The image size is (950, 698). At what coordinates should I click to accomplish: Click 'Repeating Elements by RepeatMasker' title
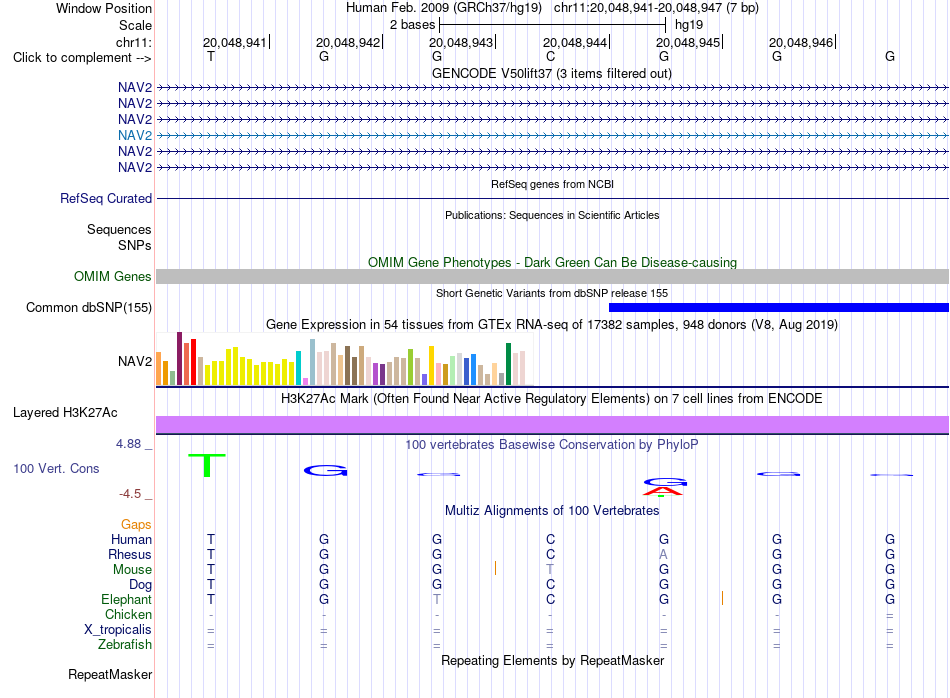tap(552, 660)
